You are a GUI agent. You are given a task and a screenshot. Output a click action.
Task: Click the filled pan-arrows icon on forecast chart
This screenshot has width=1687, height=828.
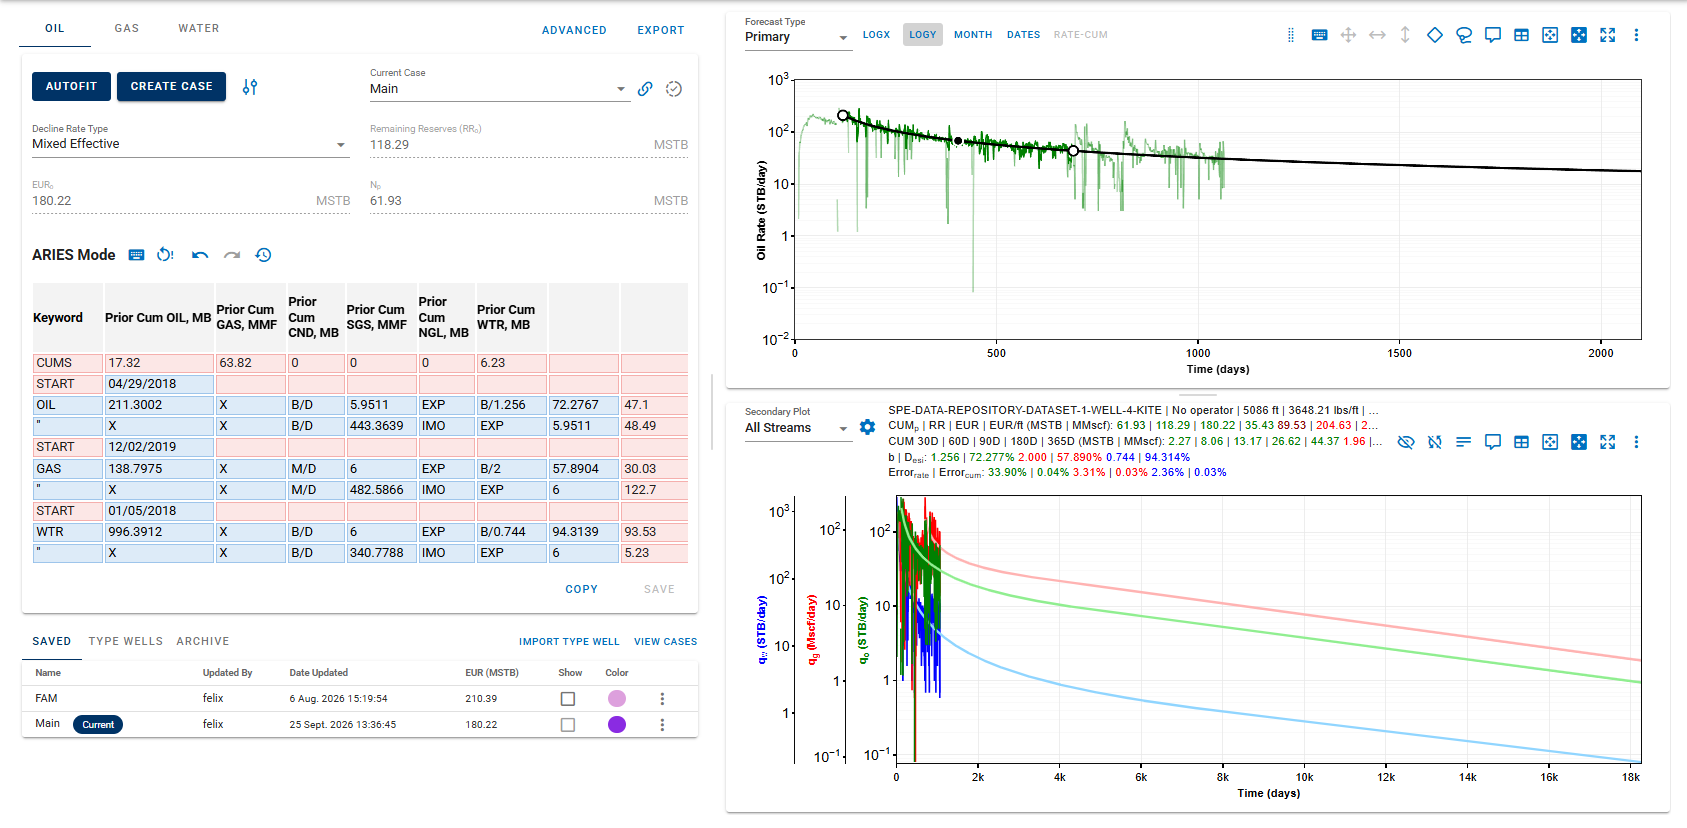pyautogui.click(x=1579, y=35)
